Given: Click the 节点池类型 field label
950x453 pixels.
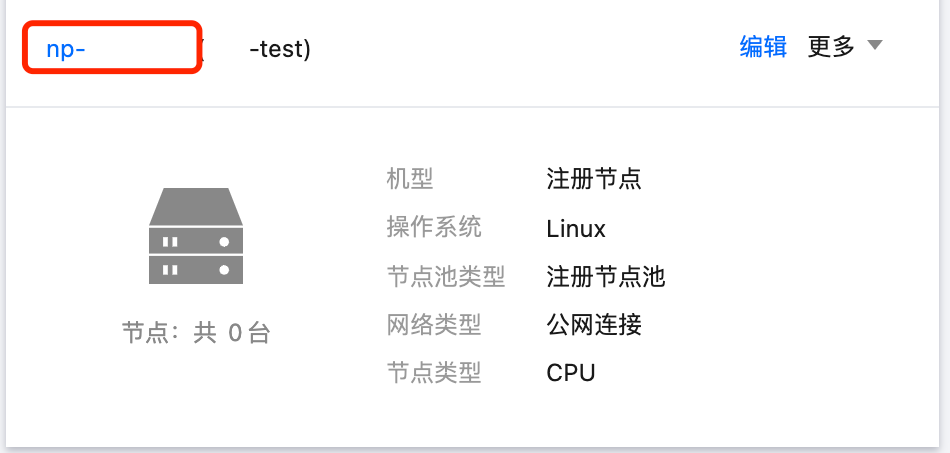Looking at the screenshot, I should (x=446, y=276).
